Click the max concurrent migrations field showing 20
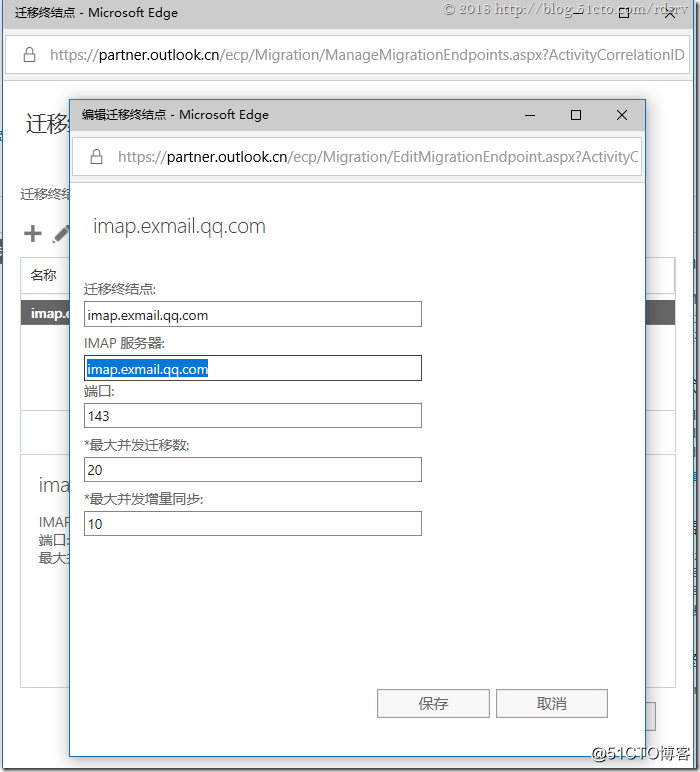This screenshot has width=700, height=772. click(253, 470)
